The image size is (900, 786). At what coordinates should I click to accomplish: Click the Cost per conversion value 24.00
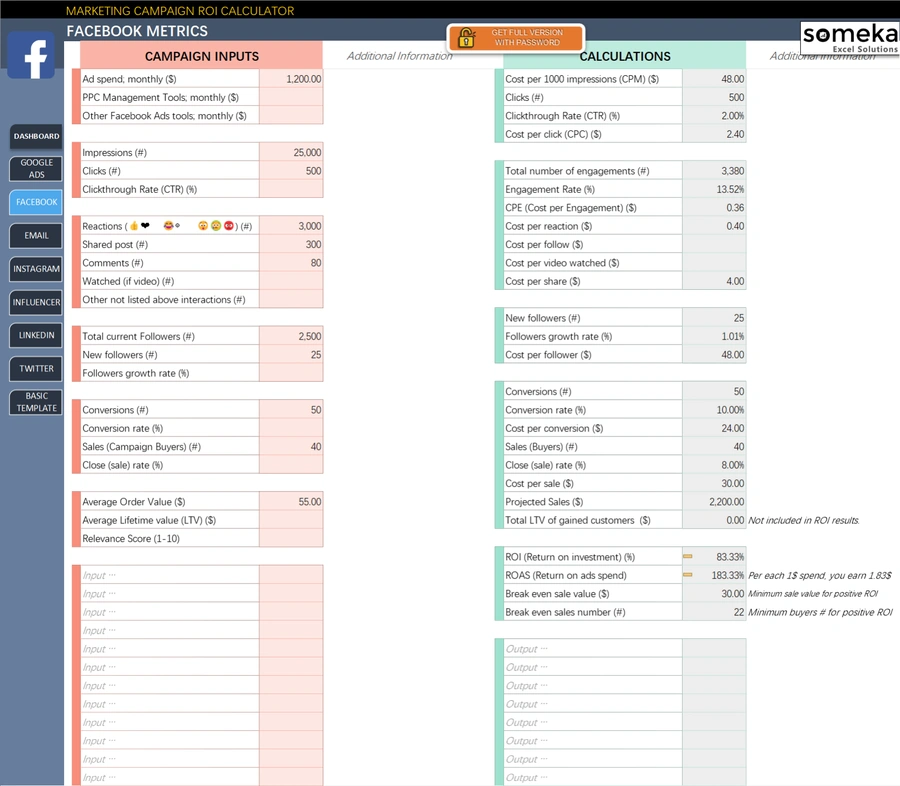[x=714, y=428]
